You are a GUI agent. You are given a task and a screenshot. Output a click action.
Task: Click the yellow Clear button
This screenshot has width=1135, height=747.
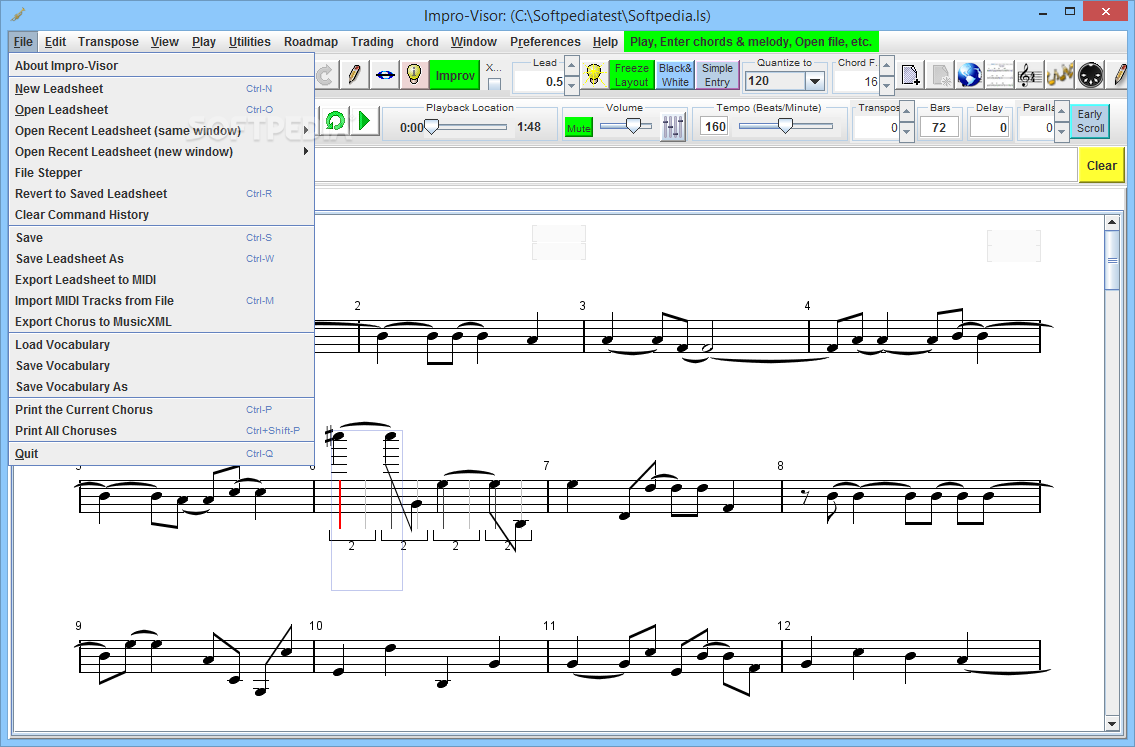[x=1101, y=166]
